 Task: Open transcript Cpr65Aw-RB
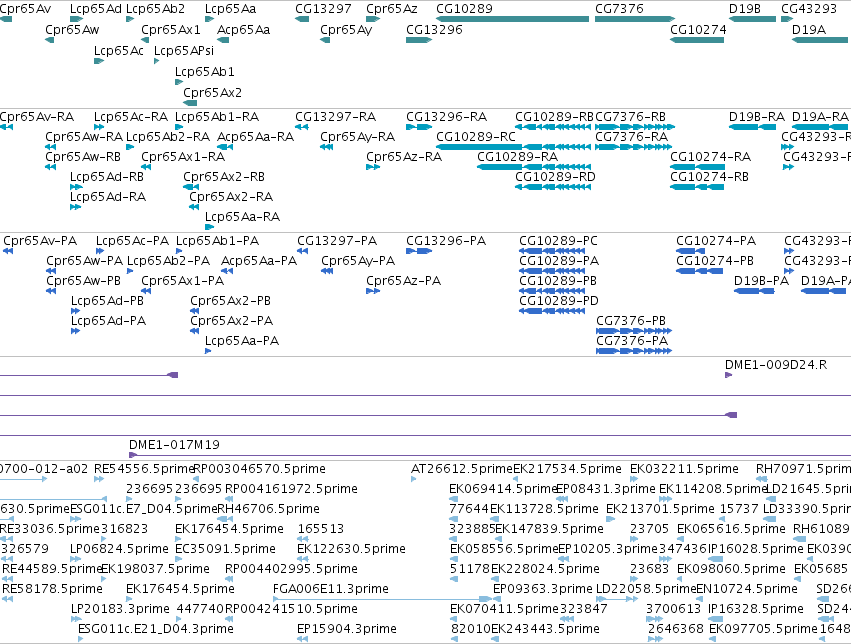[82, 157]
